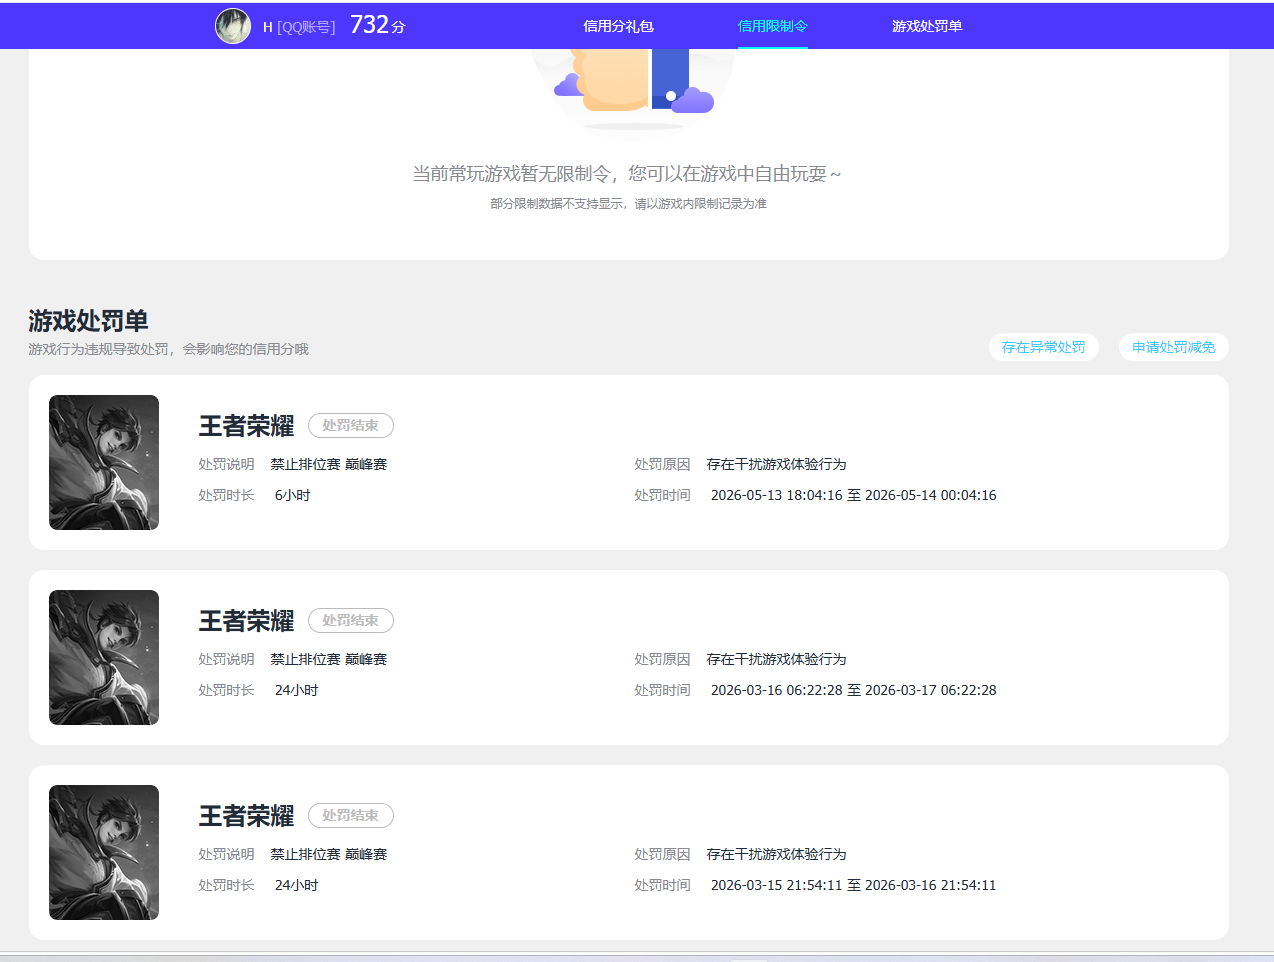This screenshot has width=1274, height=962.
Task: Click 处罚结束 badge on 2026-03-15 21:54:11 penalty
Action: pyautogui.click(x=351, y=815)
